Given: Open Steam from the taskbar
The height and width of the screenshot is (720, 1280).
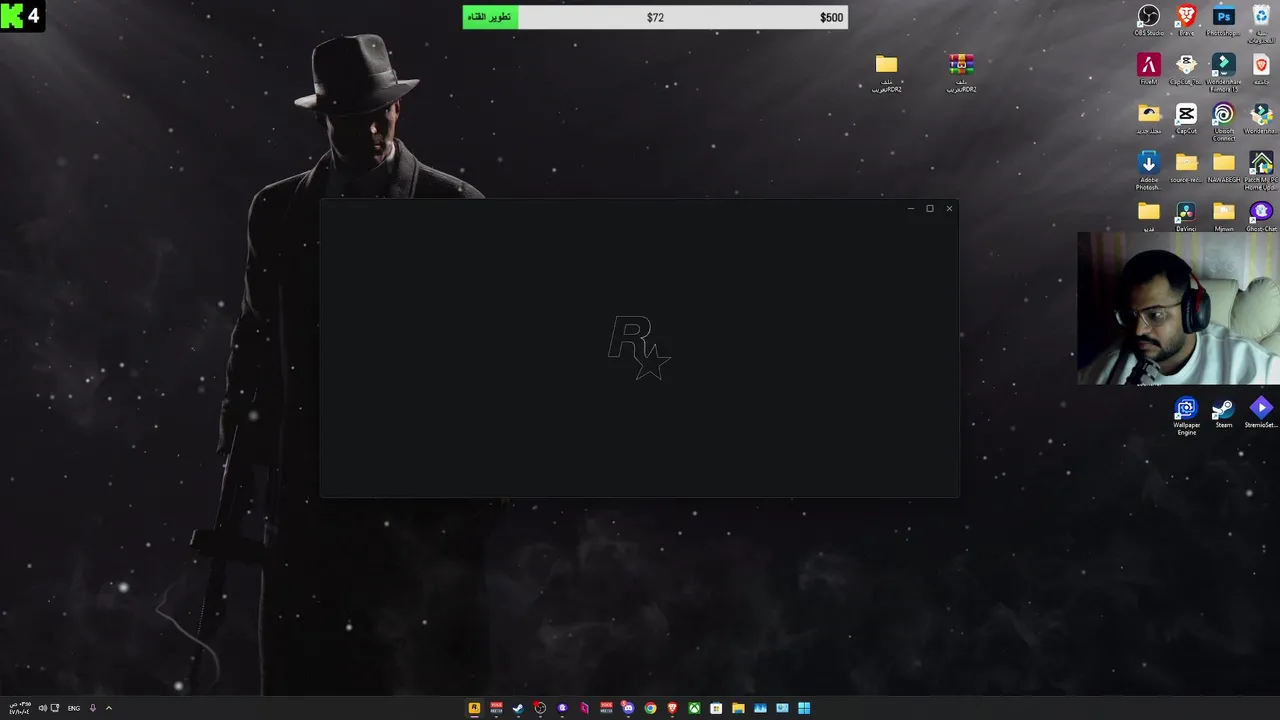Looking at the screenshot, I should (518, 708).
